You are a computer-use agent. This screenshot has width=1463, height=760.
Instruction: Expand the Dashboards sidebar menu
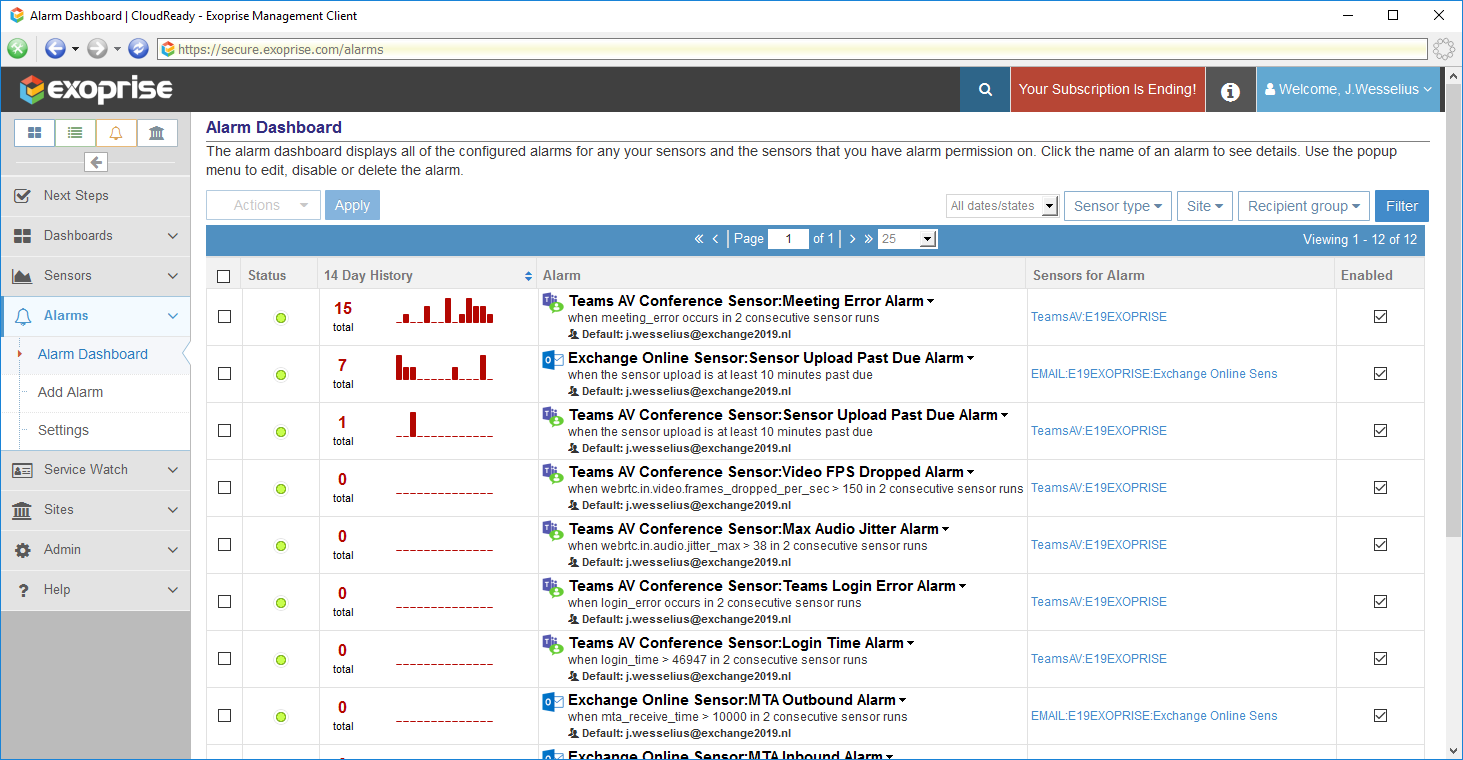[x=95, y=236]
